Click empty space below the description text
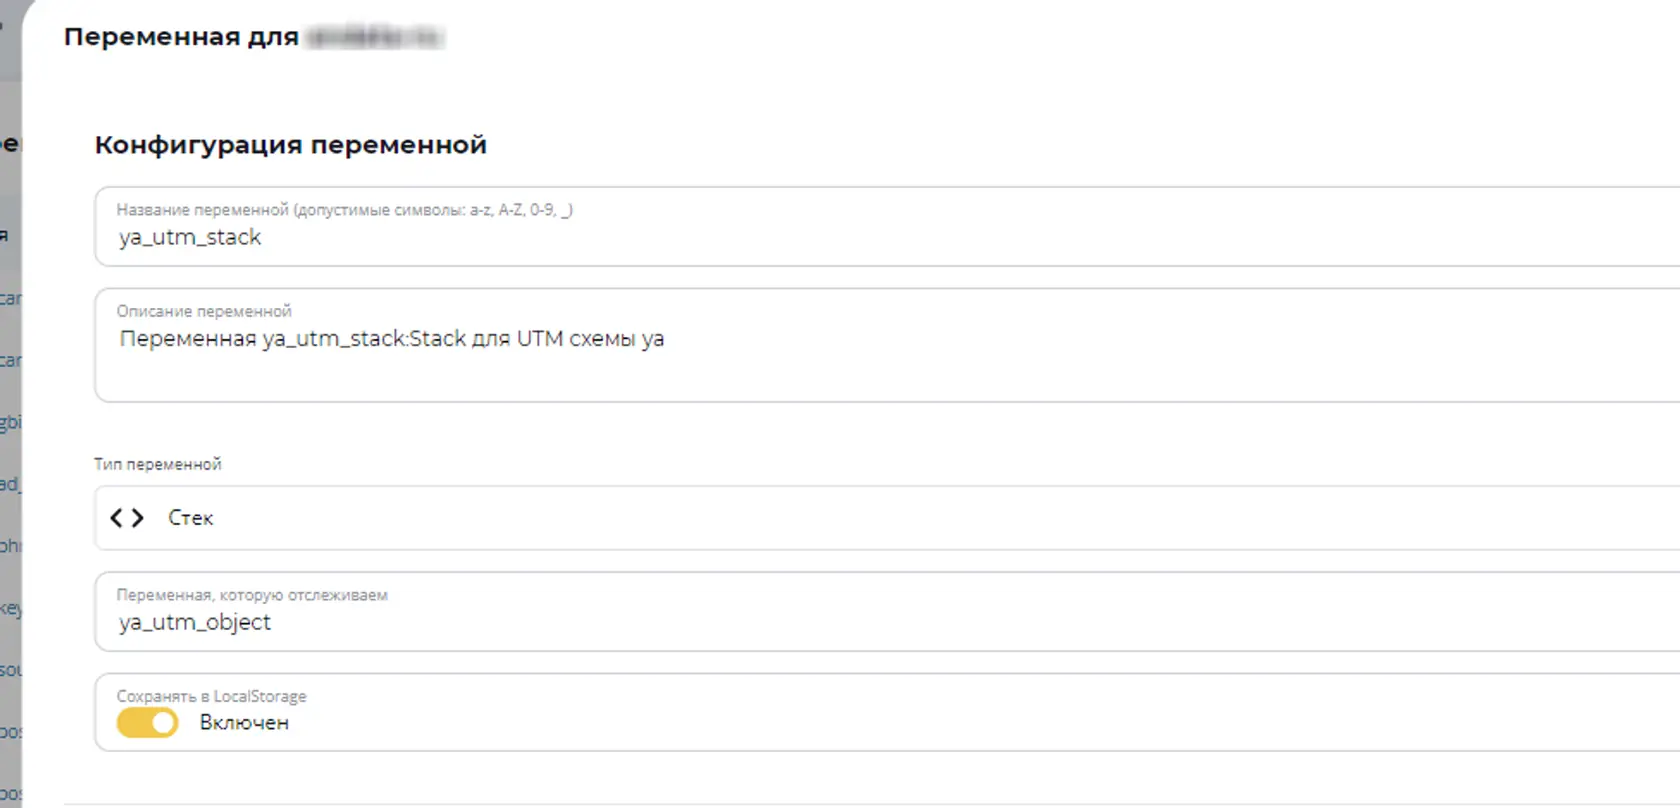Viewport: 1680px width, 808px height. click(x=888, y=377)
